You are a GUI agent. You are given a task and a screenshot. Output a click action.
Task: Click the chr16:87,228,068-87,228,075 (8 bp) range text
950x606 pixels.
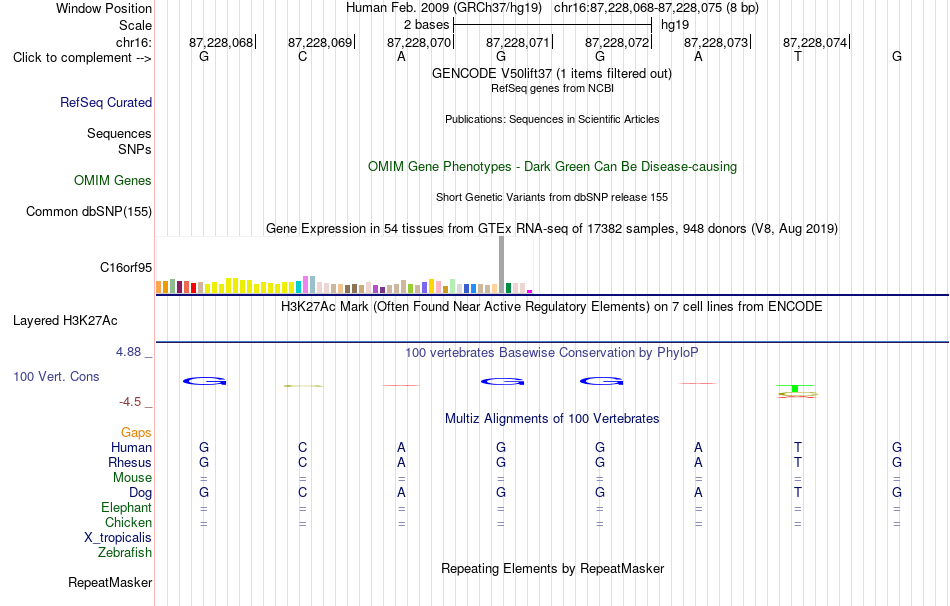[x=656, y=8]
